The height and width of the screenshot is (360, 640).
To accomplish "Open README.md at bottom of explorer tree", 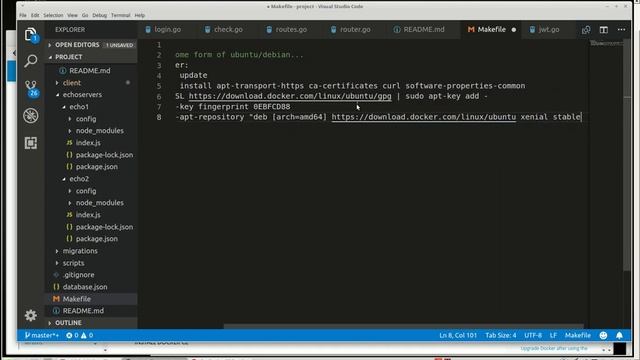I will click(x=91, y=311).
